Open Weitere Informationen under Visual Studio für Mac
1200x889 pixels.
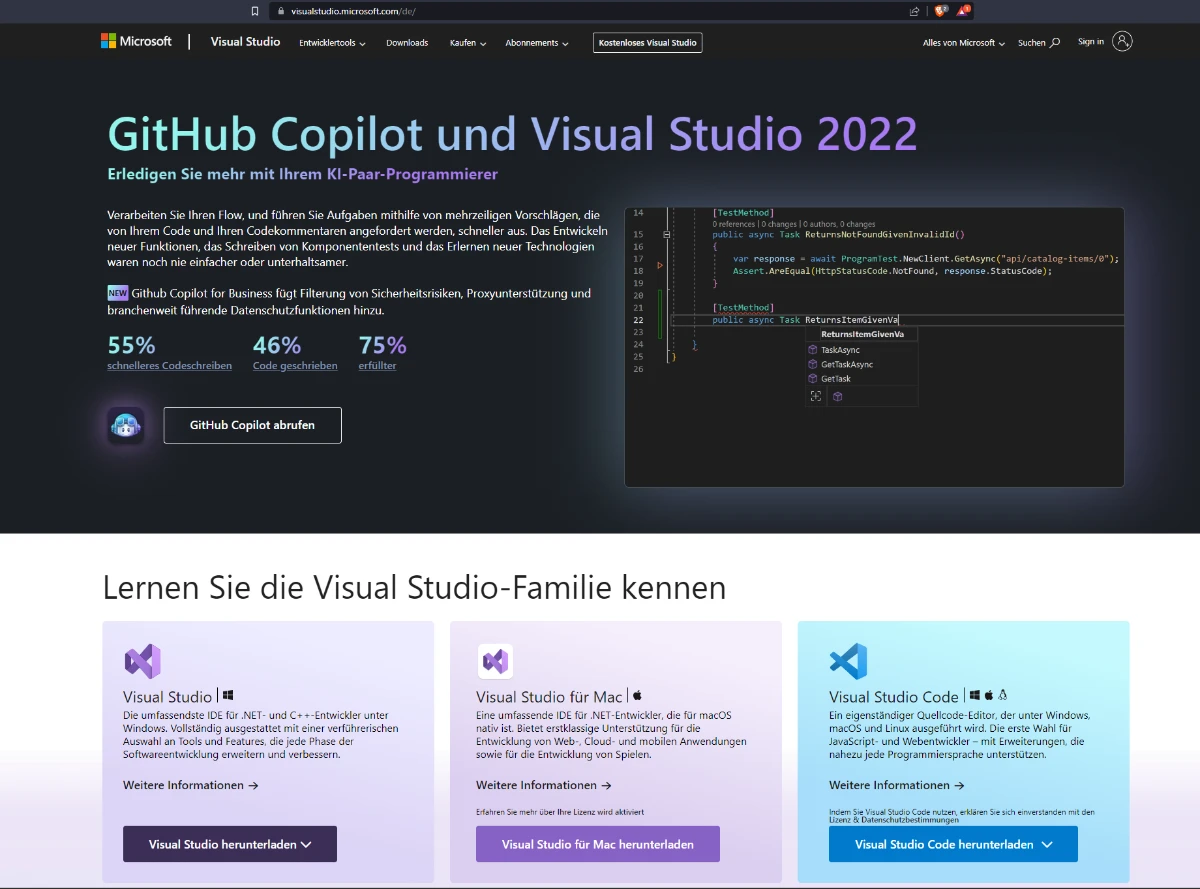(x=544, y=785)
